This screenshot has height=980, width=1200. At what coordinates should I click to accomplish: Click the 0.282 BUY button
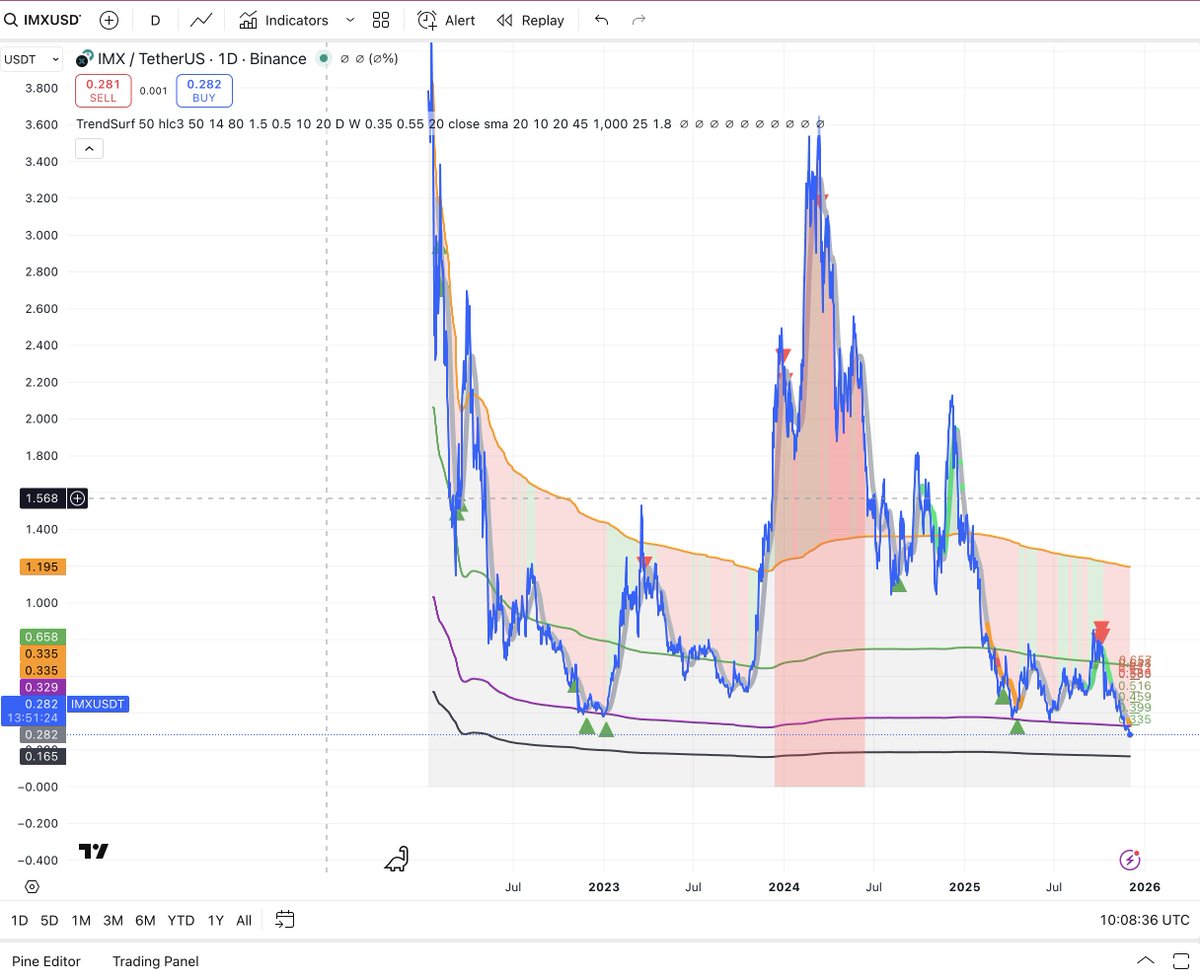point(203,90)
